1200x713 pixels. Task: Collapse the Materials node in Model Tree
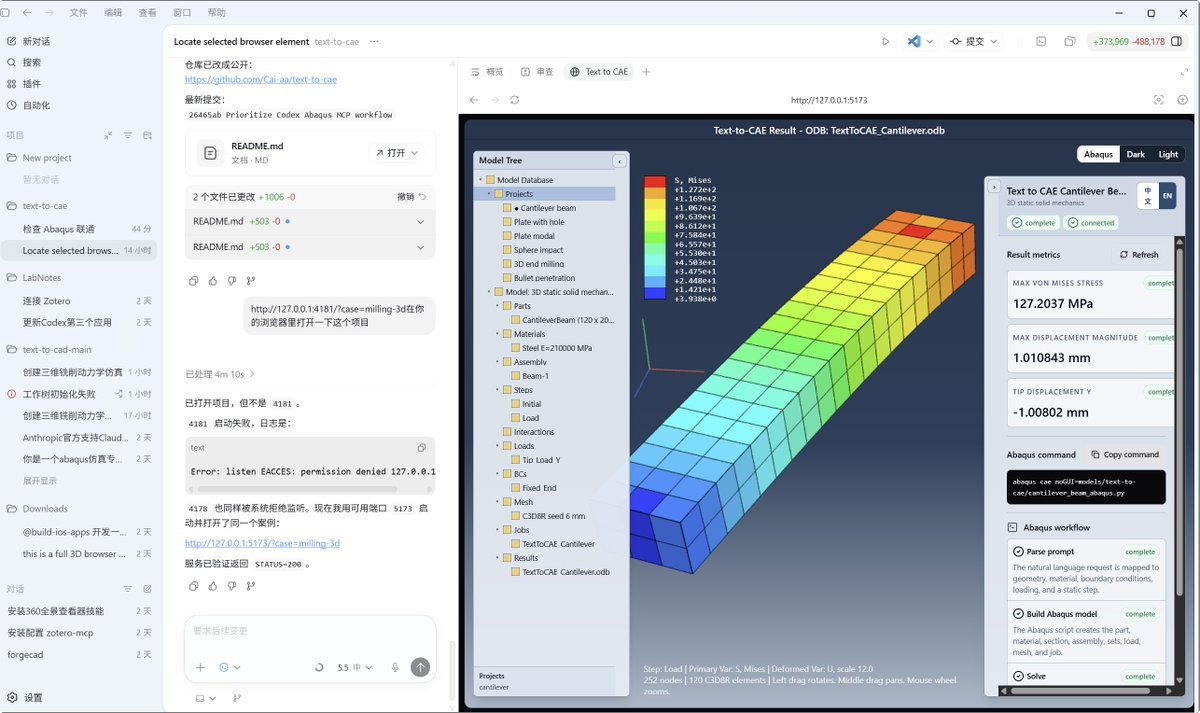pos(497,334)
